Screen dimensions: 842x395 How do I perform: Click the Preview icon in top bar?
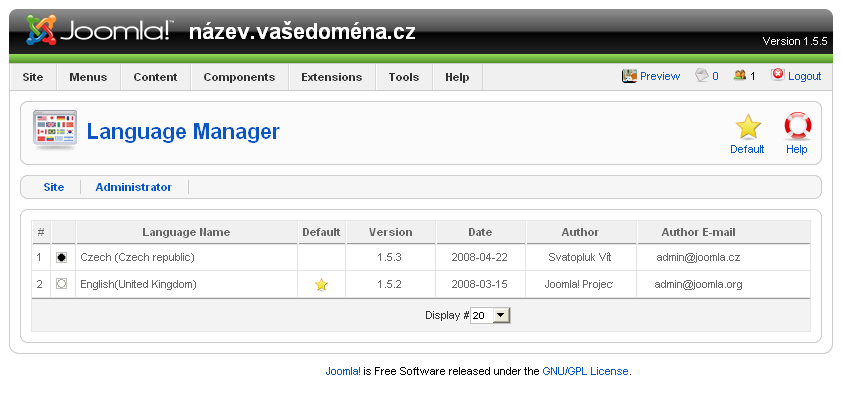(x=629, y=76)
